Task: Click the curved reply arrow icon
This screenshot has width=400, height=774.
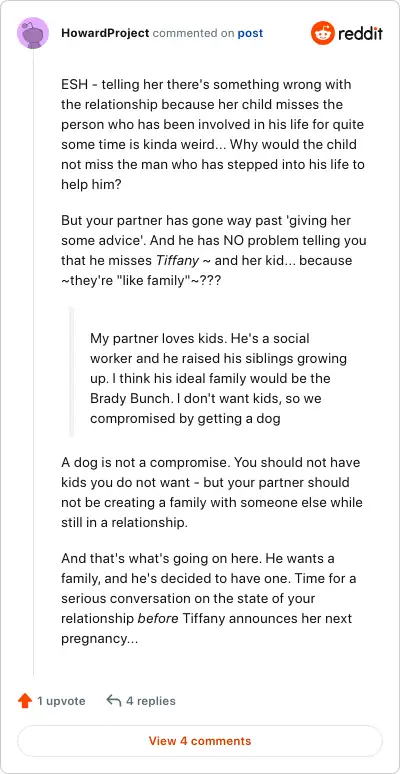Action: (x=114, y=700)
